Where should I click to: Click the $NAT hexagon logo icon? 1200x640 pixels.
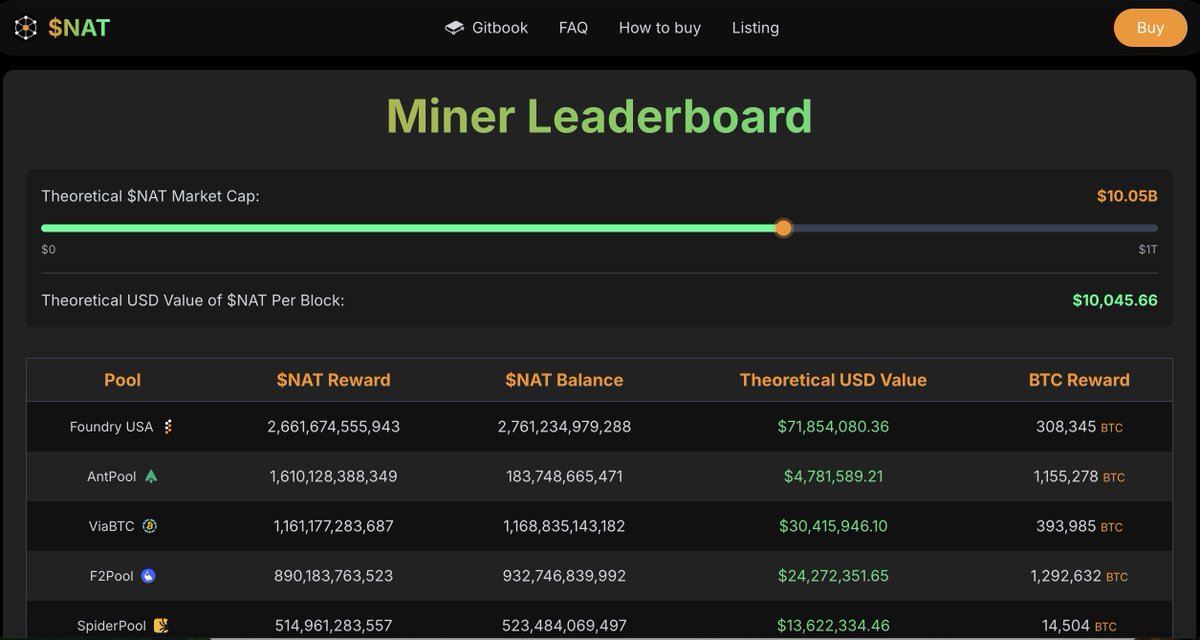[25, 28]
